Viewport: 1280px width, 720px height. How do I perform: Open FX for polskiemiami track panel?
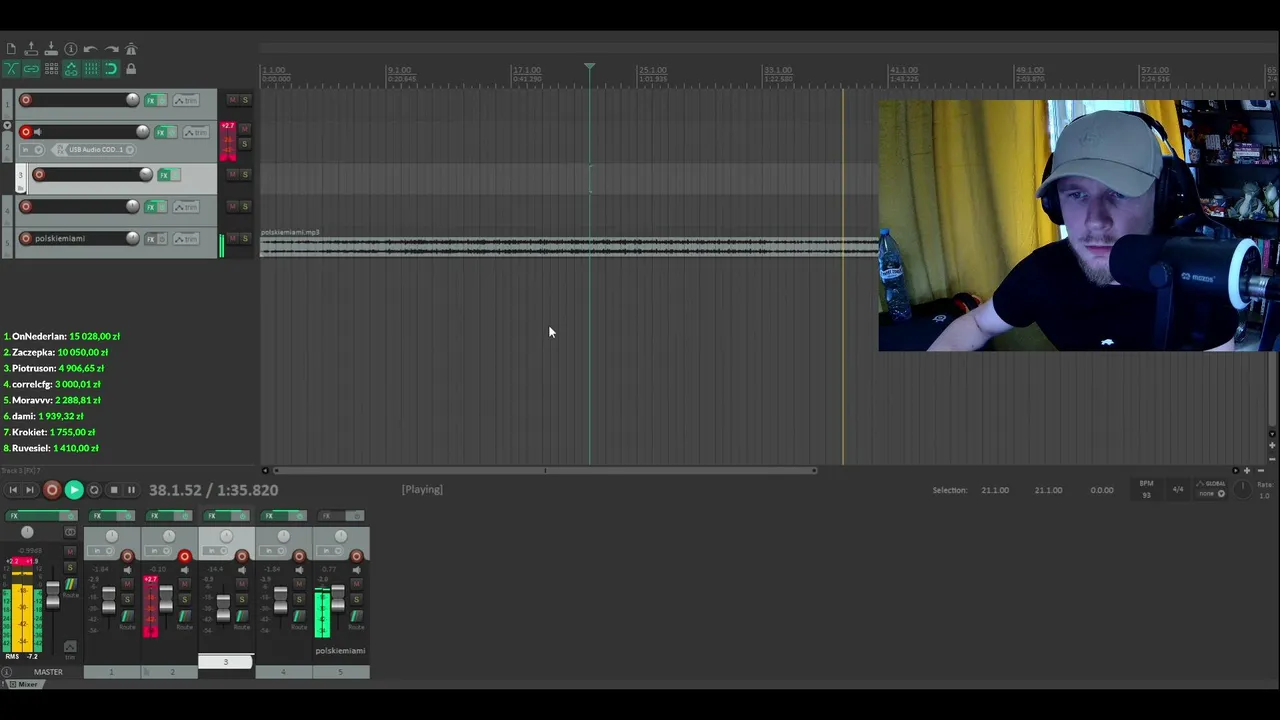coord(151,238)
